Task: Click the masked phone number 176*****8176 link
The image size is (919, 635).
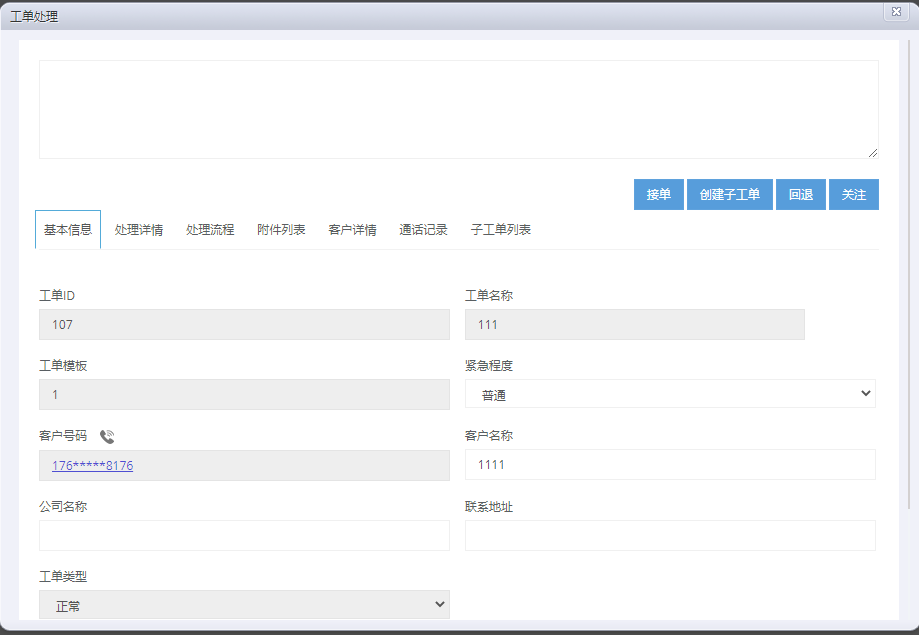Action: (x=92, y=466)
